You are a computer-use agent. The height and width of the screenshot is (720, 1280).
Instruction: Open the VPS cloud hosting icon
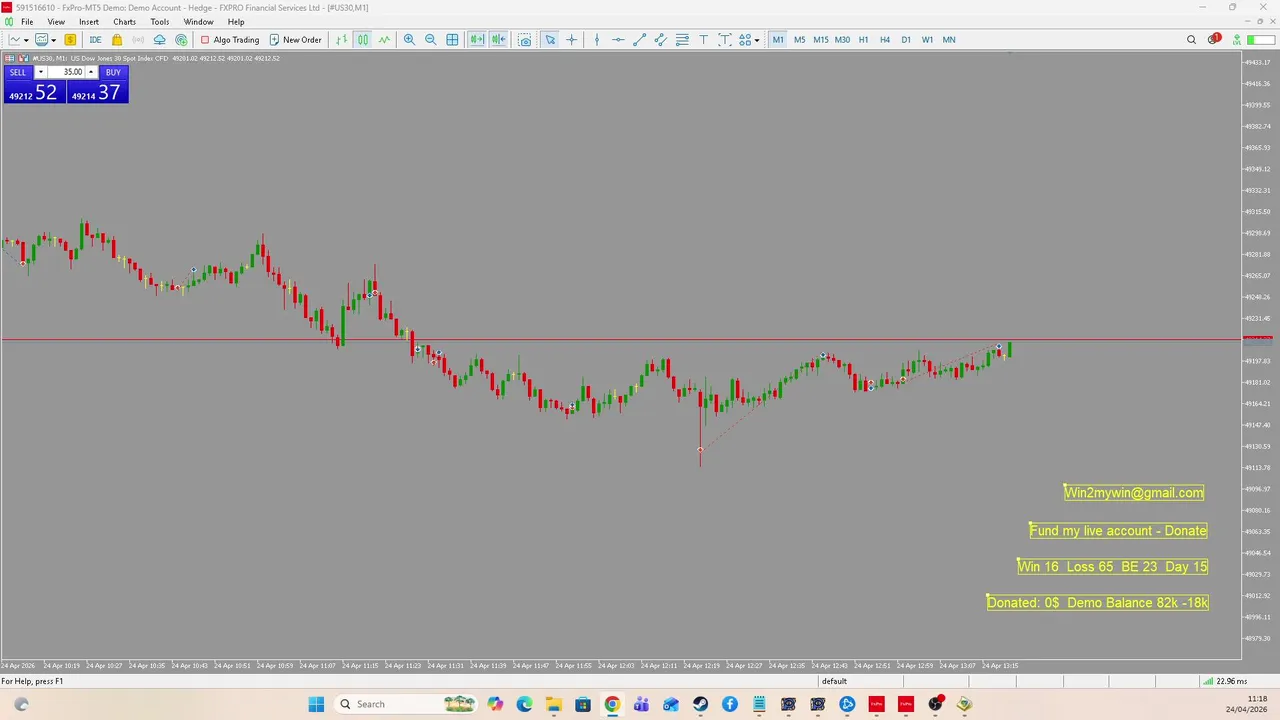[159, 40]
